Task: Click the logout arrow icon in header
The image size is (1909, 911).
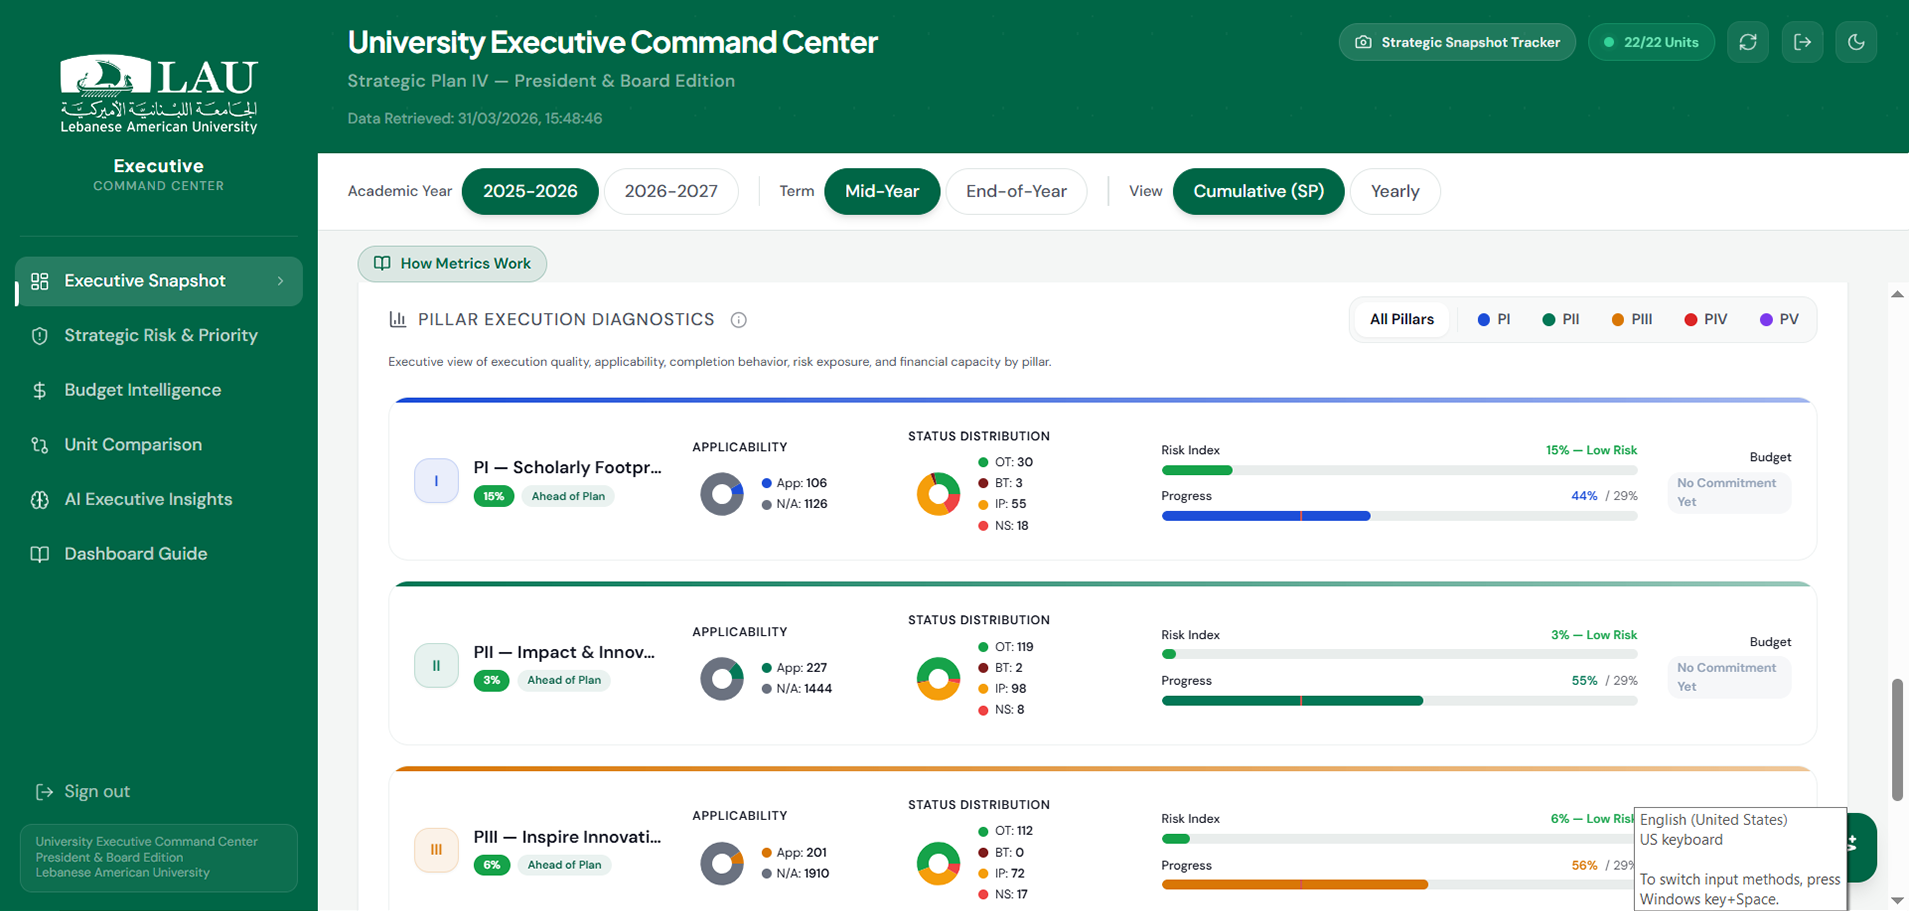Action: (x=1802, y=42)
